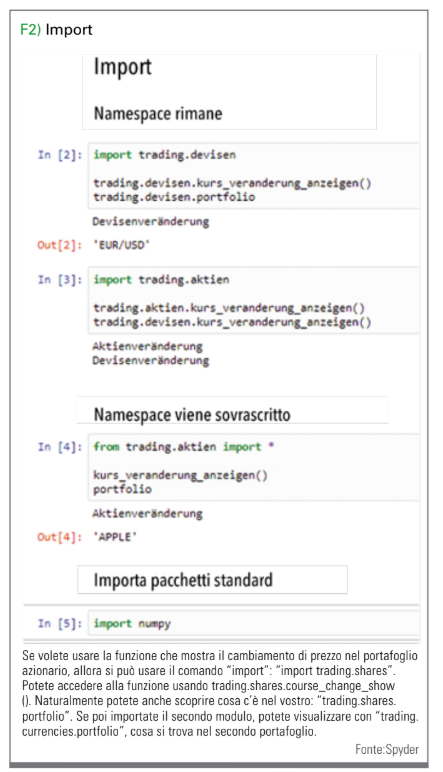Click trading.devisen.portfolio line in cell 2

174,197
